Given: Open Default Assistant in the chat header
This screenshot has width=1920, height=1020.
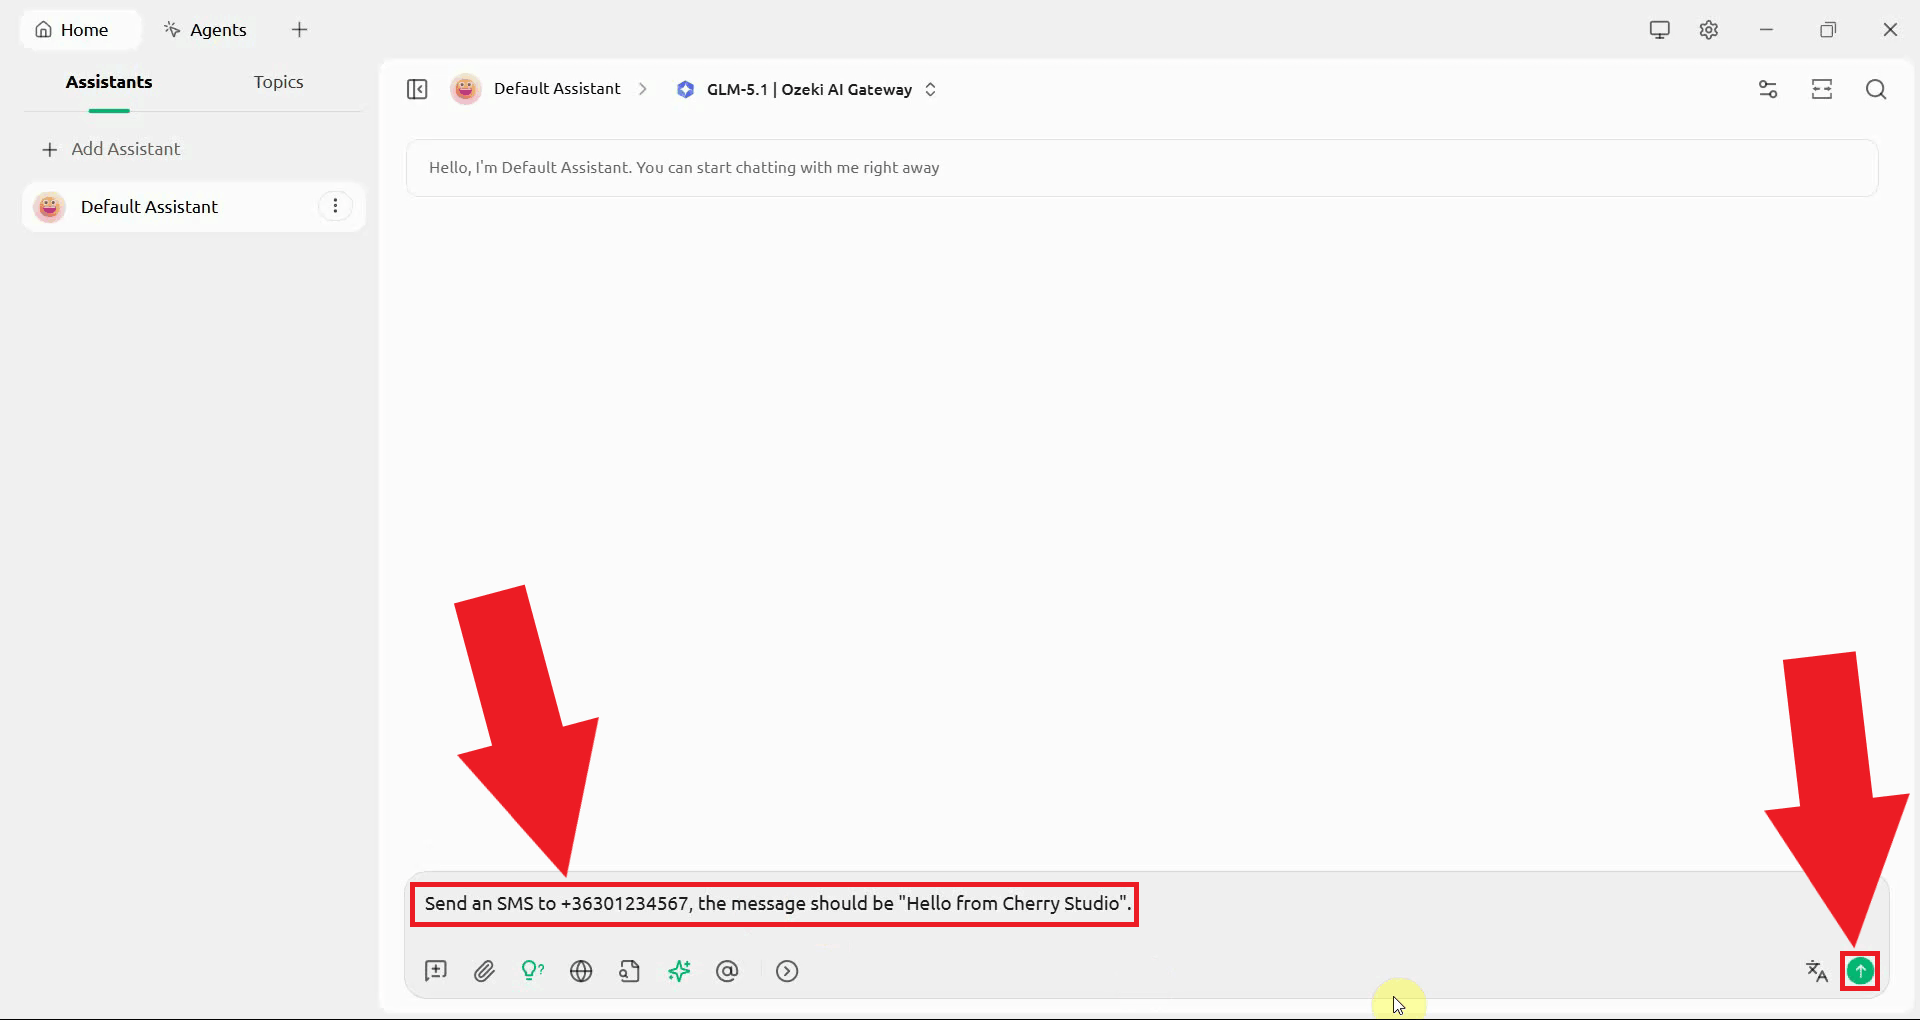Looking at the screenshot, I should tap(557, 89).
